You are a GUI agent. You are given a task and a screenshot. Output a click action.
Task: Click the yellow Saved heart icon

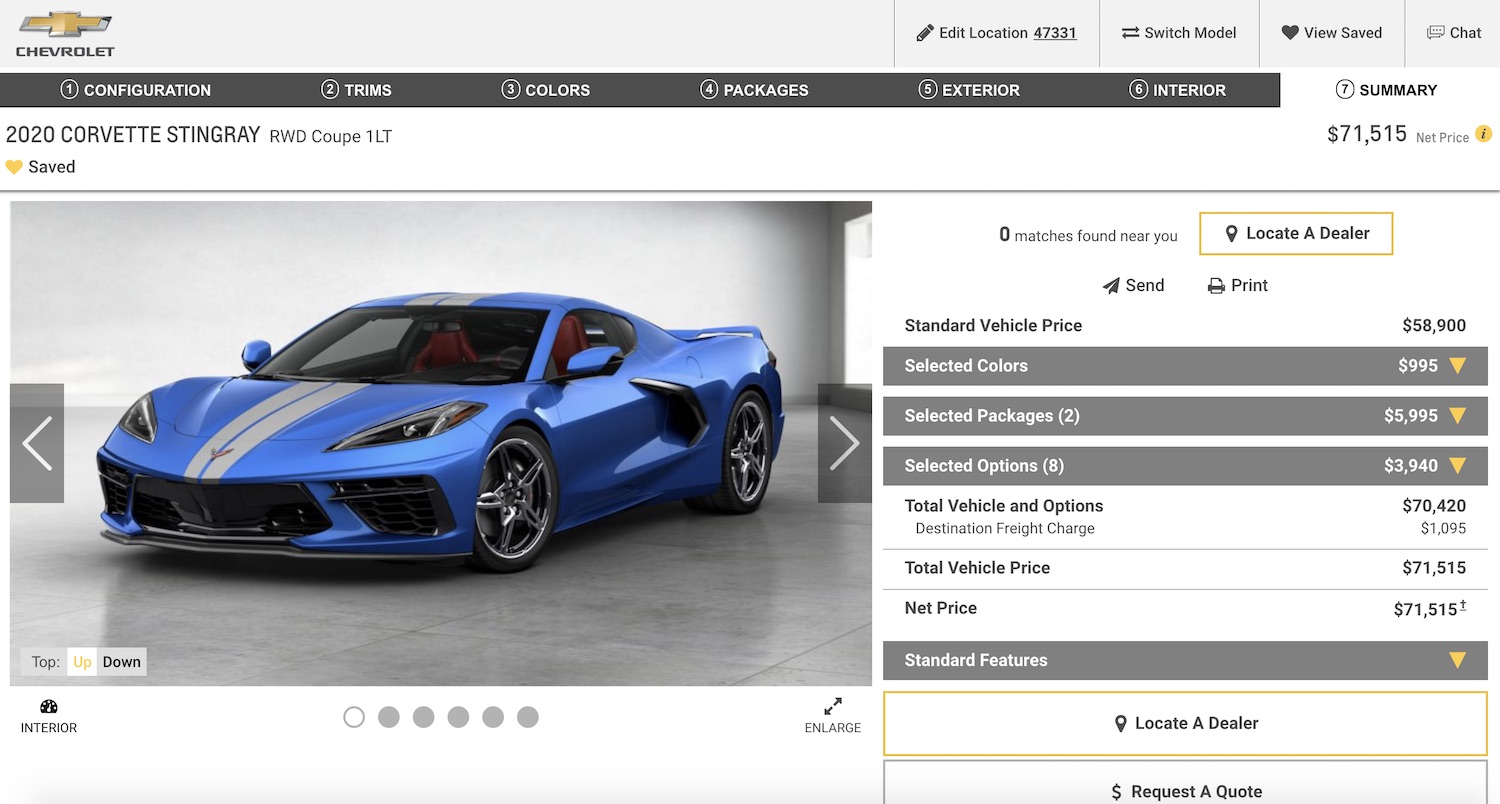click(14, 167)
